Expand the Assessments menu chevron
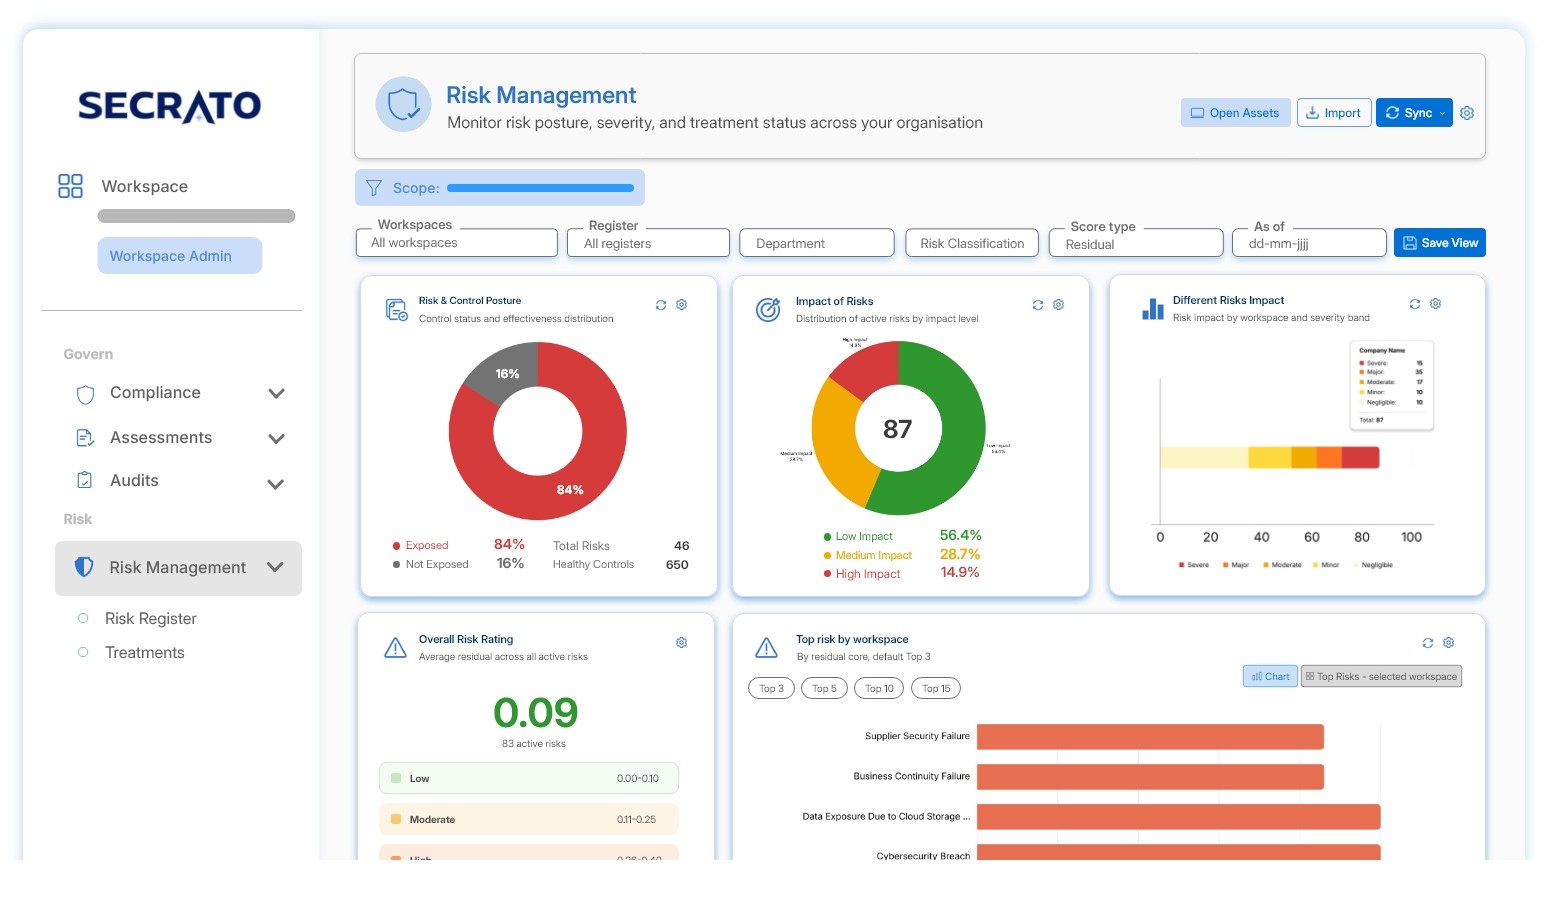This screenshot has height=910, width=1552. pyautogui.click(x=277, y=439)
